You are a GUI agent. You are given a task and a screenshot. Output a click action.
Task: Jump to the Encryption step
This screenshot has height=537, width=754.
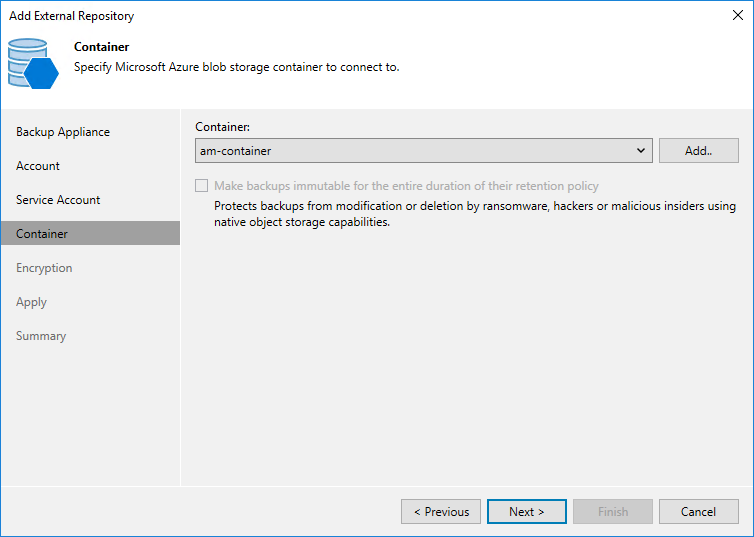[44, 268]
